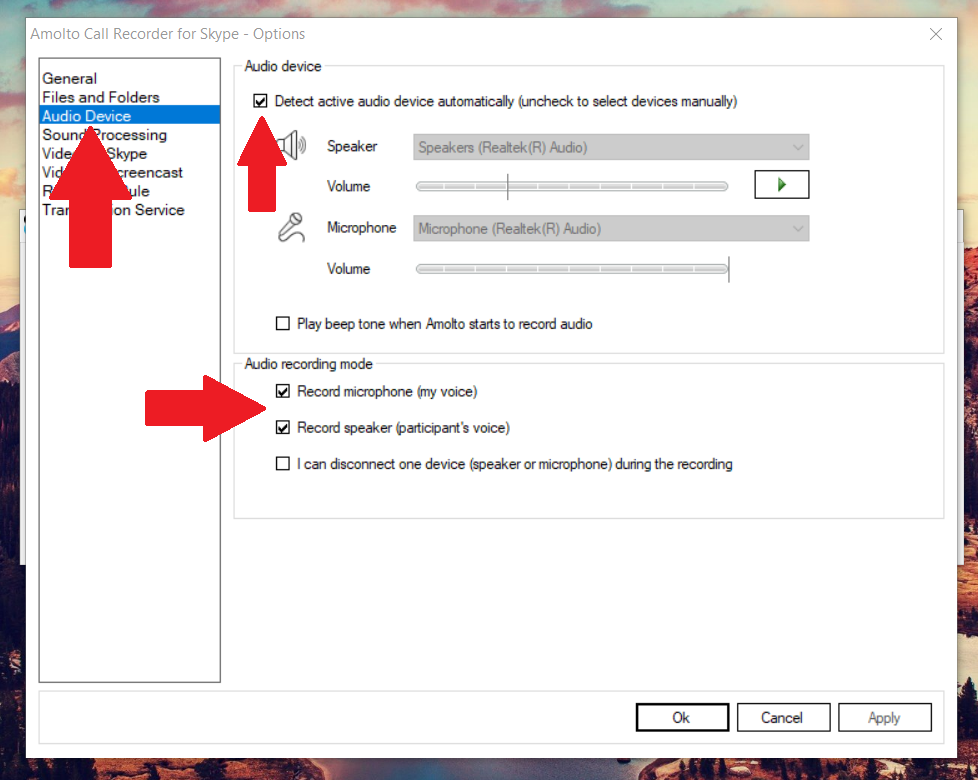978x780 pixels.
Task: Click the microphone icon beside Microphone label
Action: (291, 228)
